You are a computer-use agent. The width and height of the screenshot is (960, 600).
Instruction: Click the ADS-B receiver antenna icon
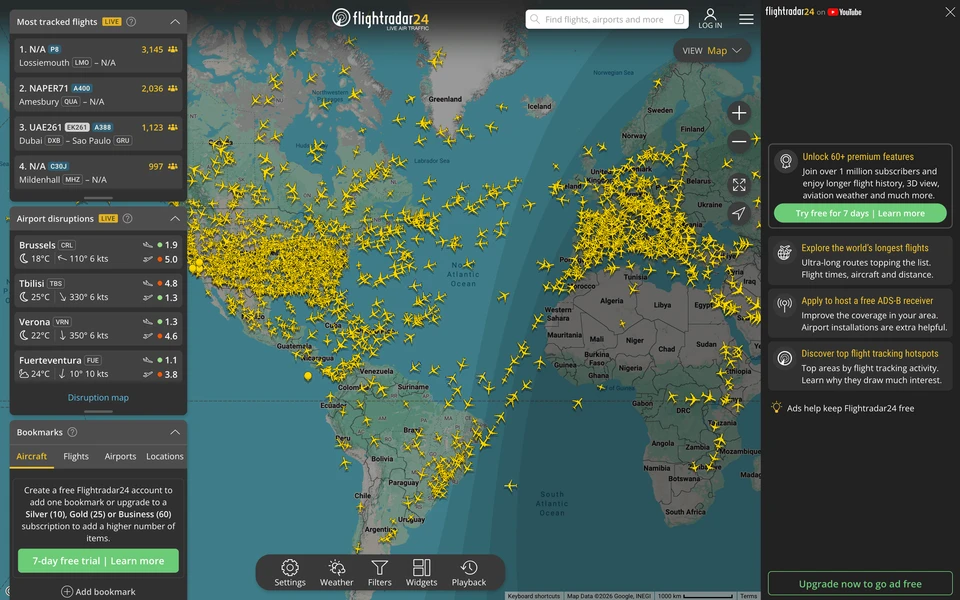click(x=784, y=305)
